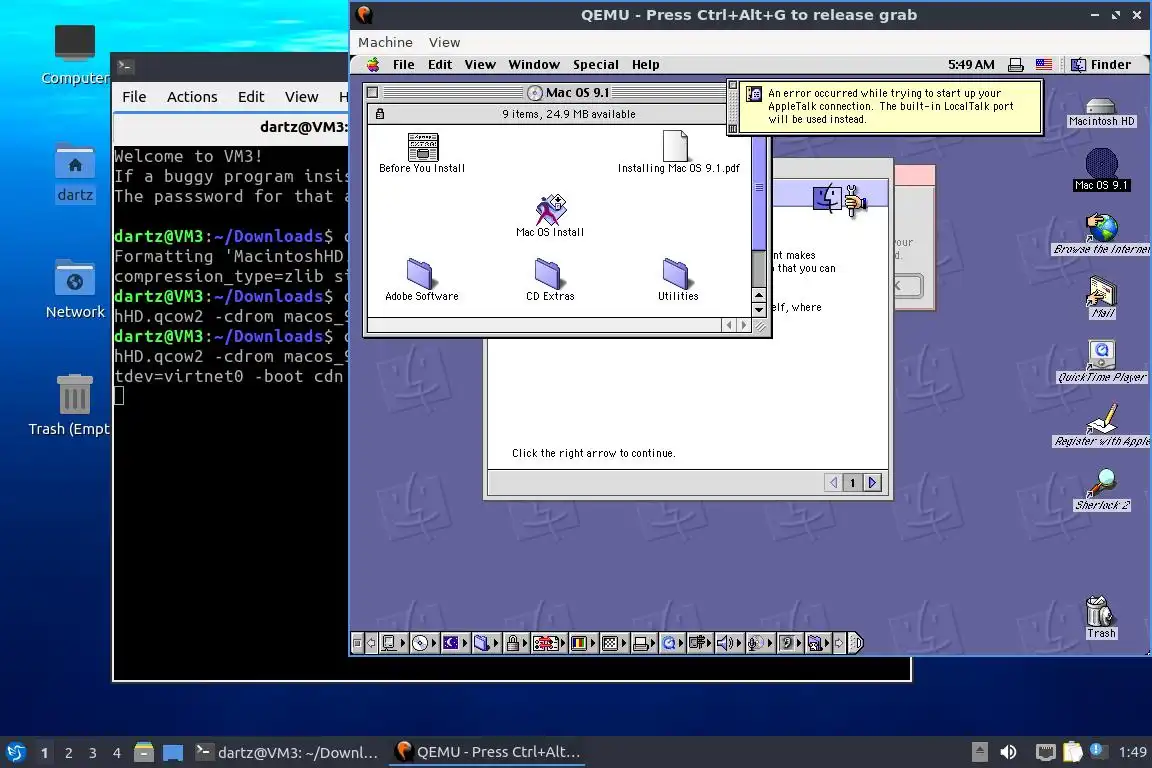1152x768 pixels.
Task: Open the Mac Edit menu
Action: [x=439, y=65]
